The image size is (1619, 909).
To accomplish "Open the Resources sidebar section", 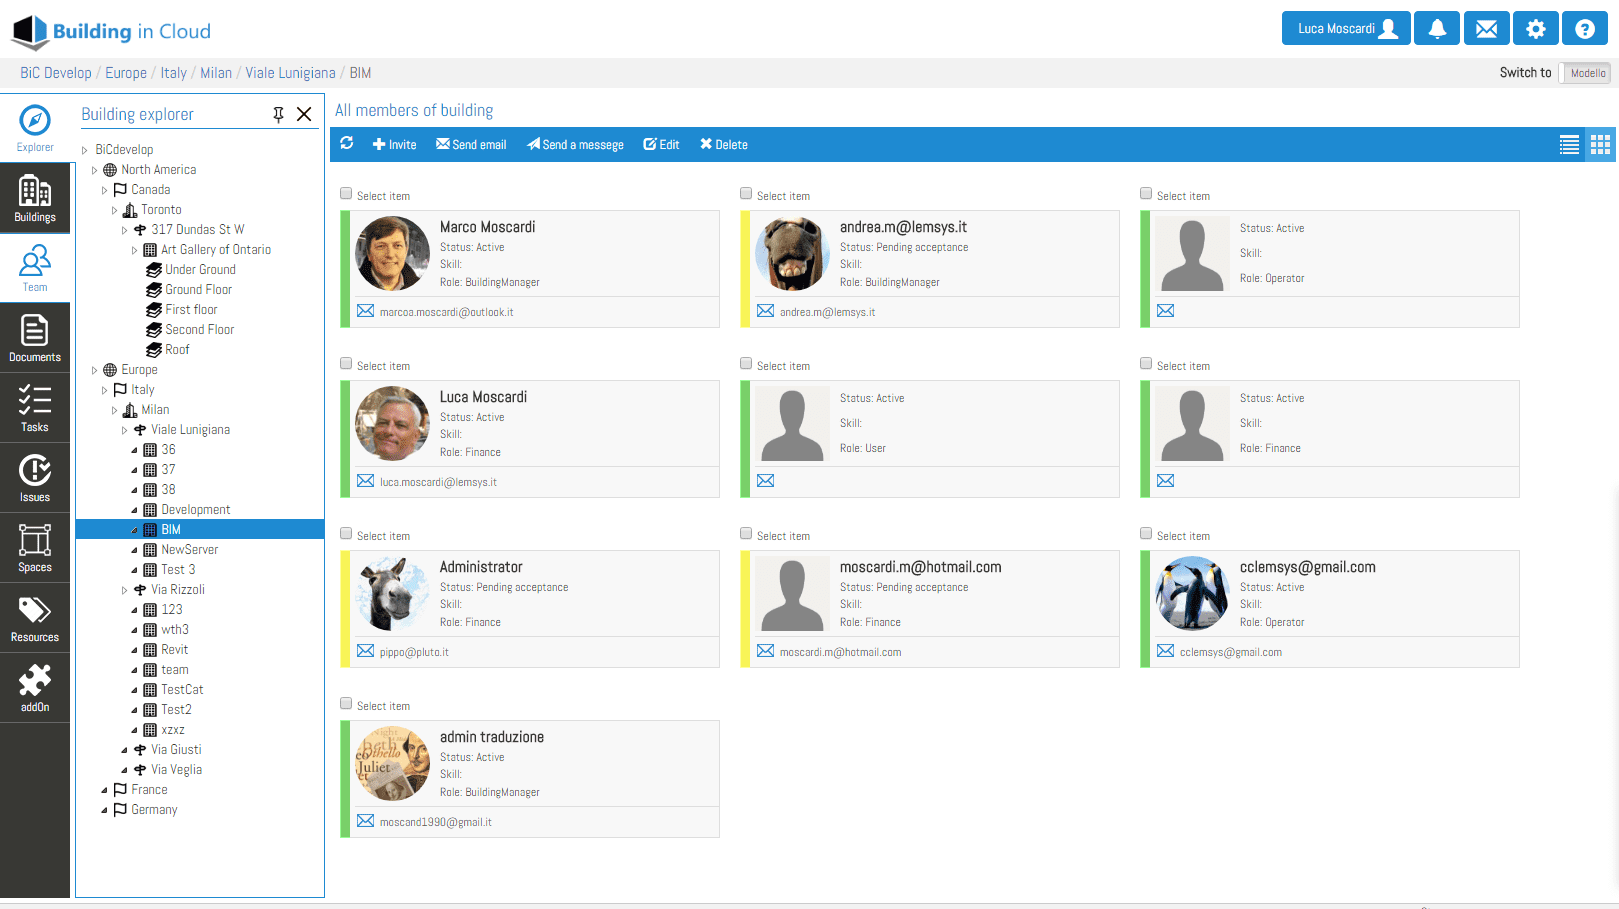I will pos(35,618).
